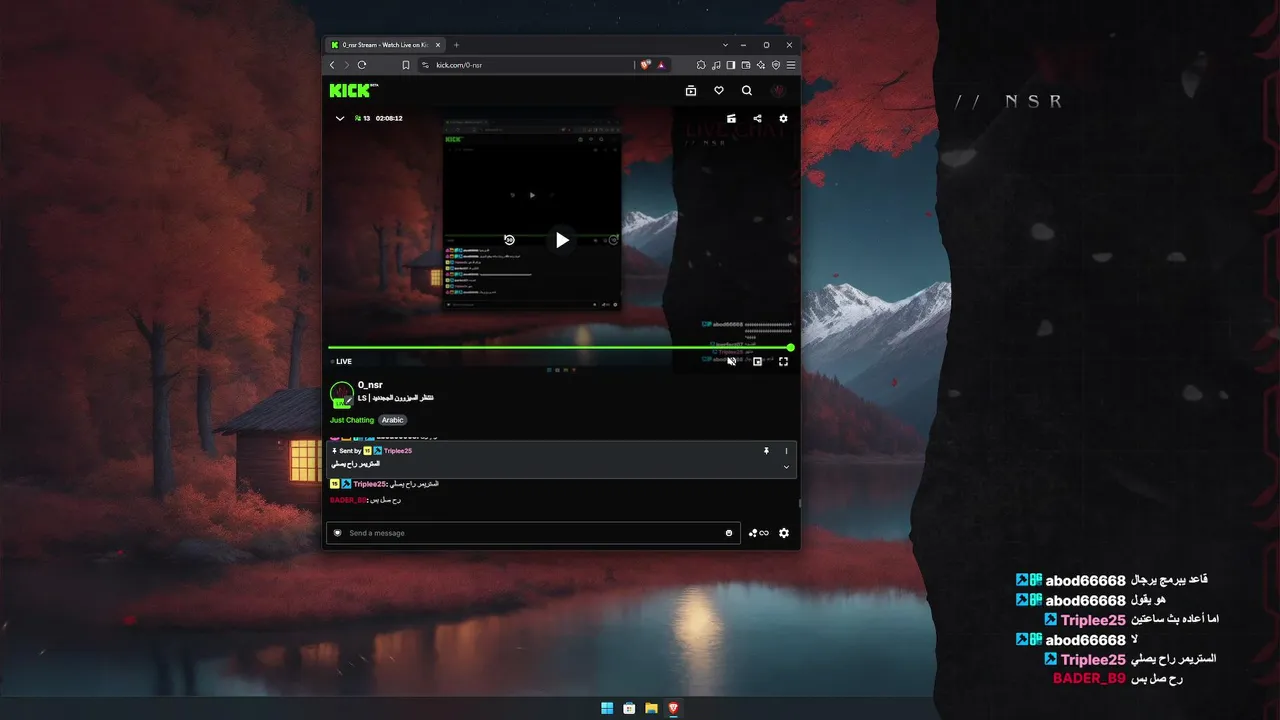Open Brave Wallet icon
1280x720 pixels.
pos(746,65)
